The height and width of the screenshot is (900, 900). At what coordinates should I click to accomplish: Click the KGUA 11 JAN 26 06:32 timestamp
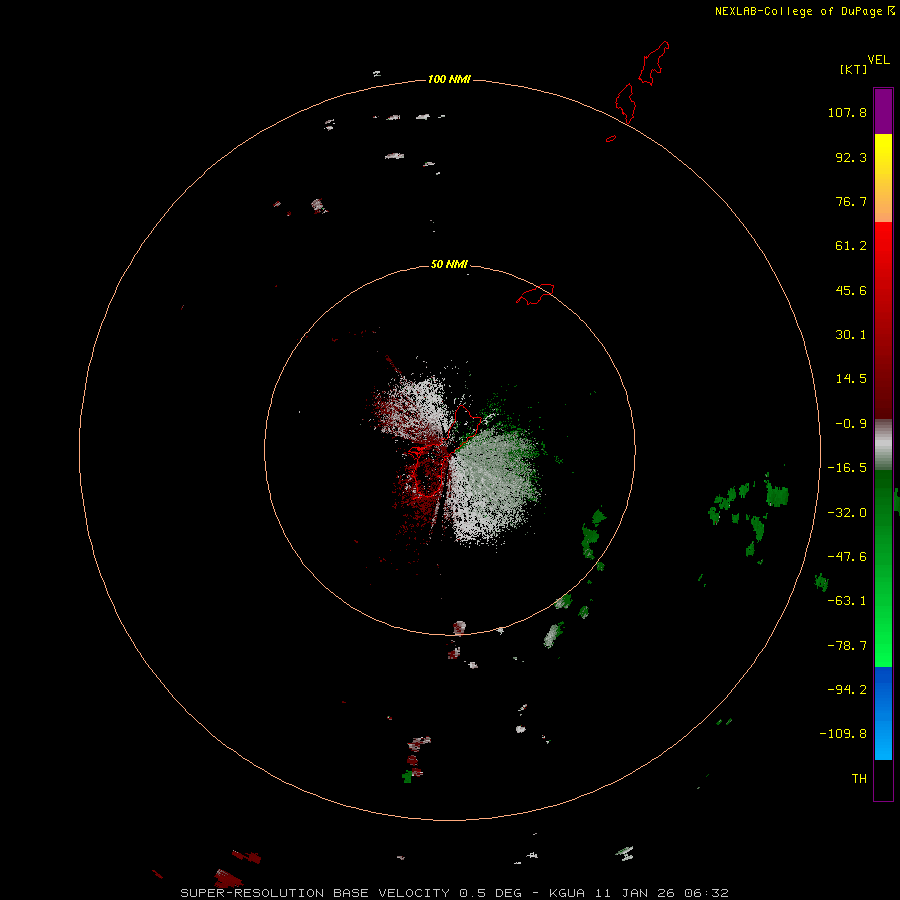click(639, 893)
